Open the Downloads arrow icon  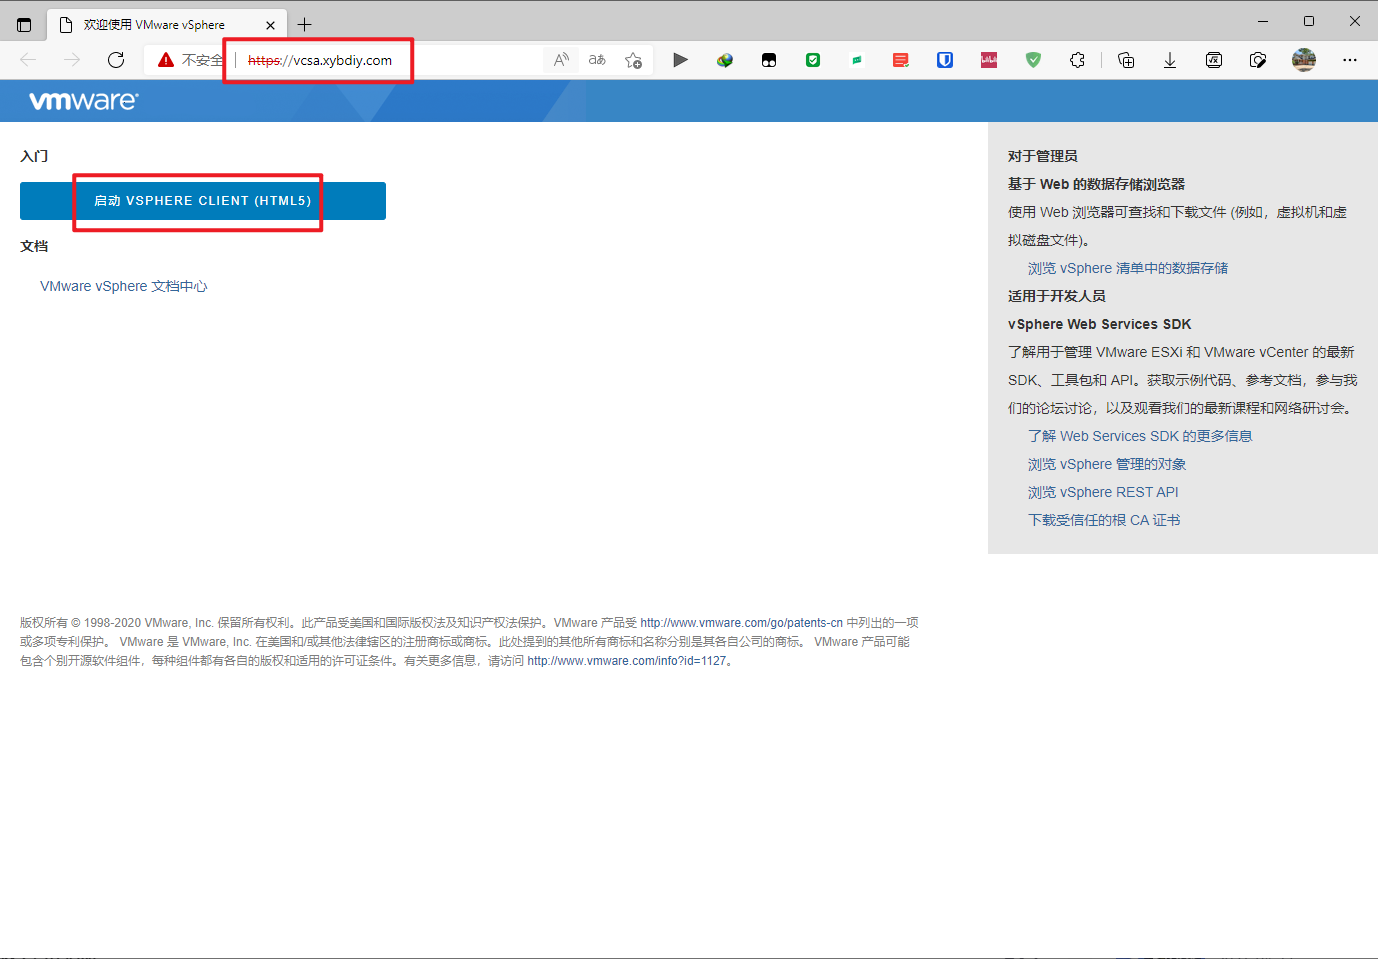click(x=1170, y=60)
